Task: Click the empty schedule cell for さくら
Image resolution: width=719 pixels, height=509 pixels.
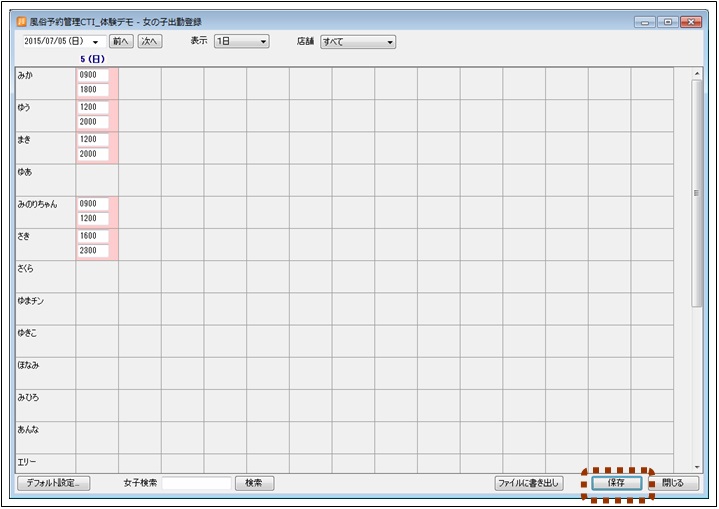Action: (97, 276)
